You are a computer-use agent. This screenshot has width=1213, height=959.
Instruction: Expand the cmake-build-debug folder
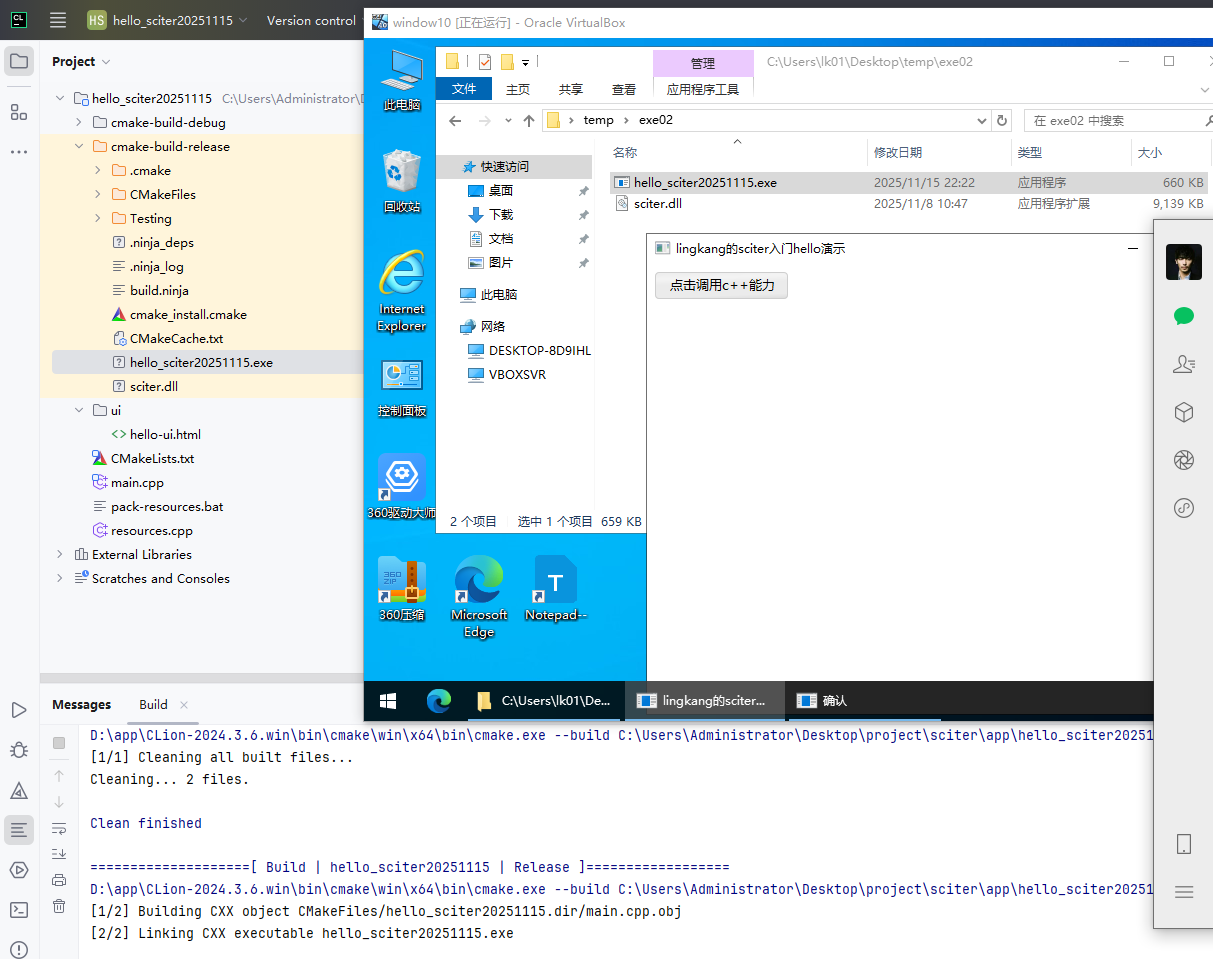tap(79, 123)
